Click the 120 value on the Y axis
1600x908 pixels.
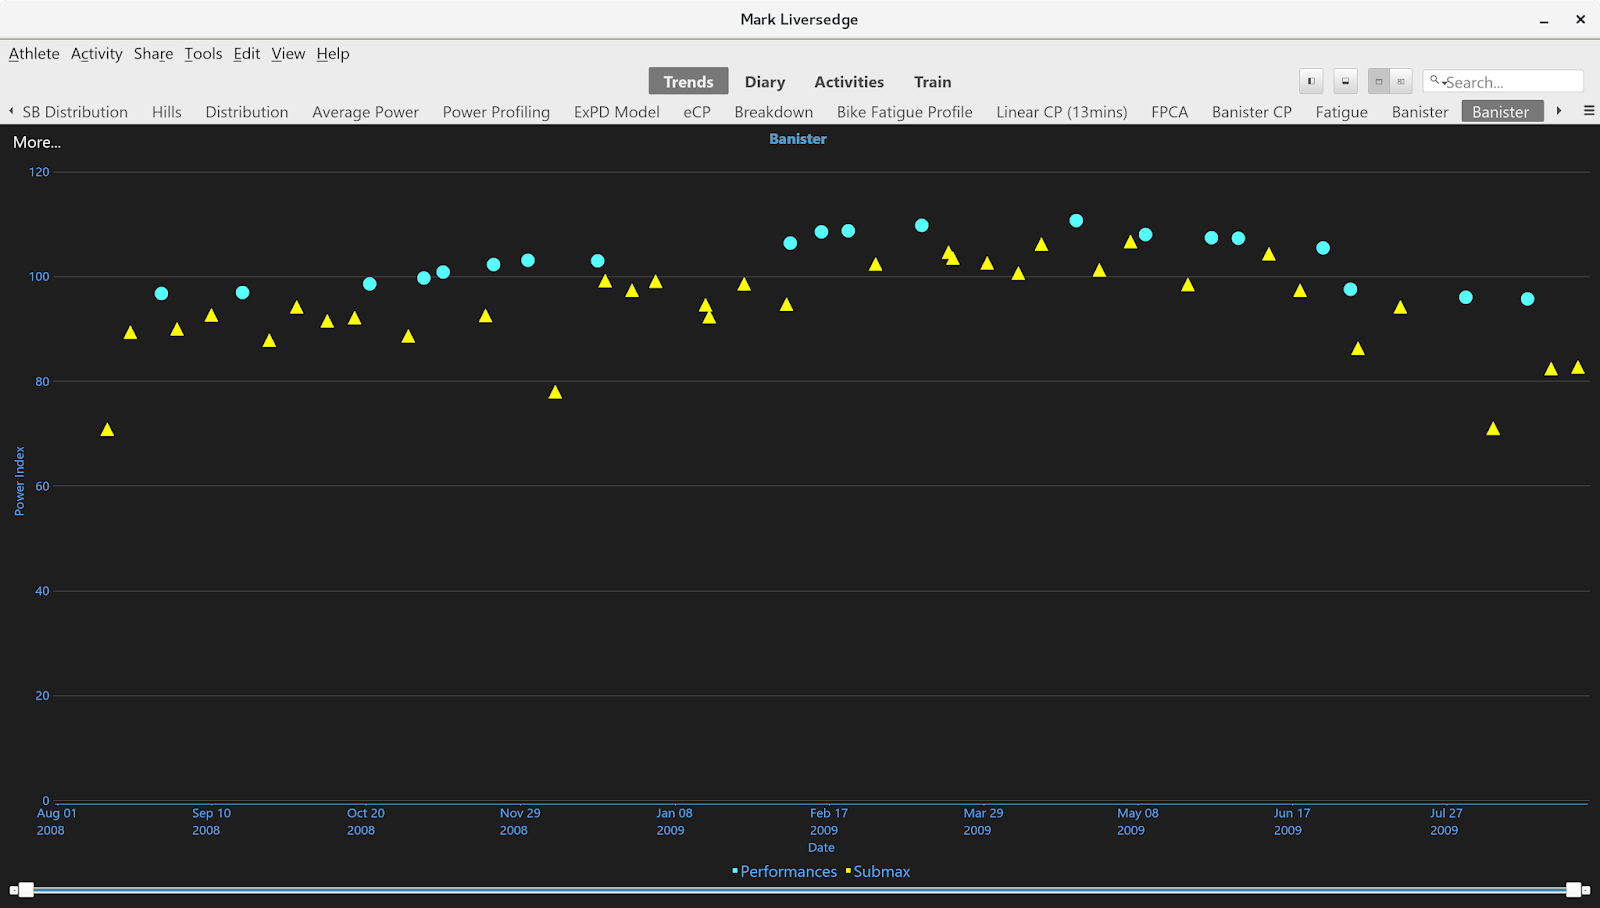pyautogui.click(x=39, y=172)
